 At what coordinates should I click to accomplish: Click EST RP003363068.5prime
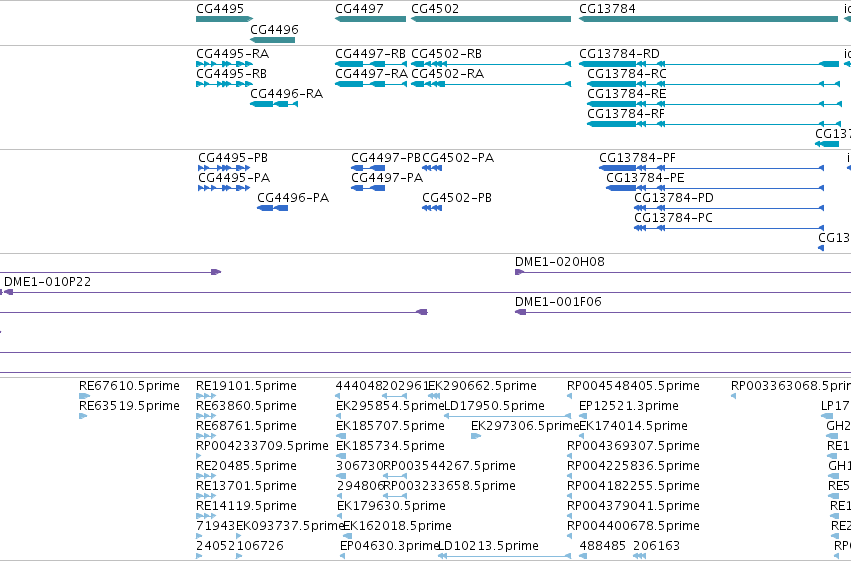pos(733,396)
